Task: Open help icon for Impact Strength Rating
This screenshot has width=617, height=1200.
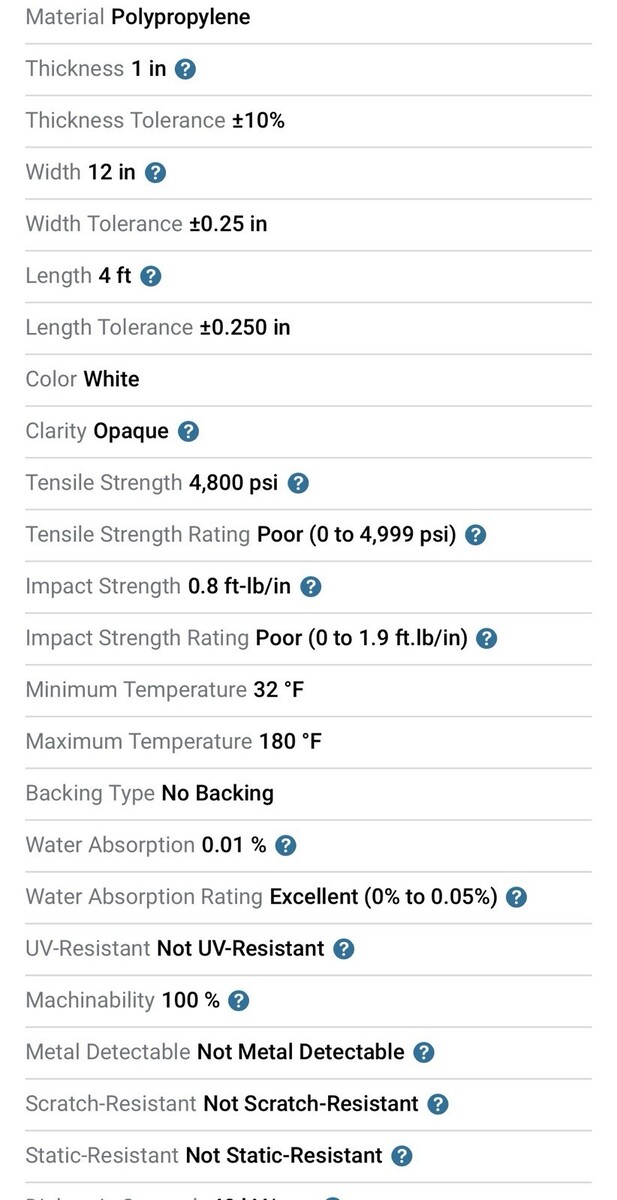Action: [487, 638]
